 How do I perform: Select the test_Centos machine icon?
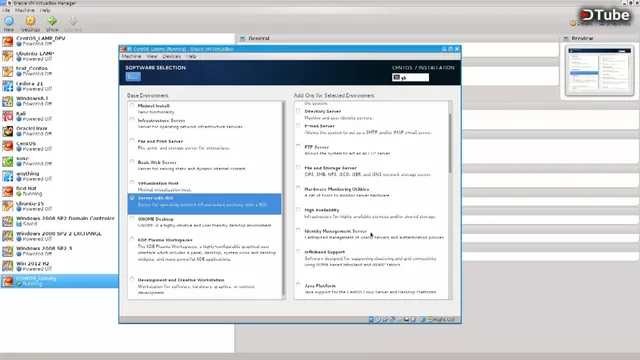[x=8, y=71]
